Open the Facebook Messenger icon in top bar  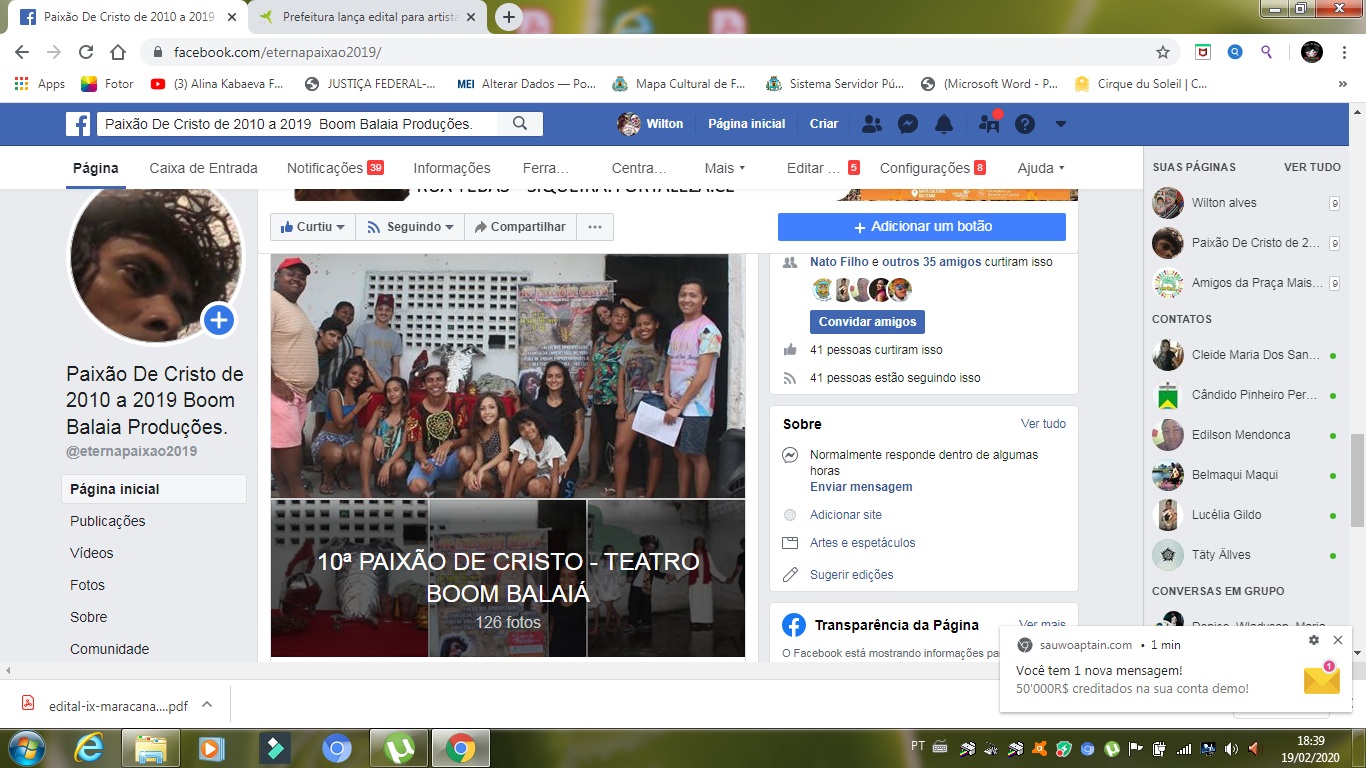point(908,124)
